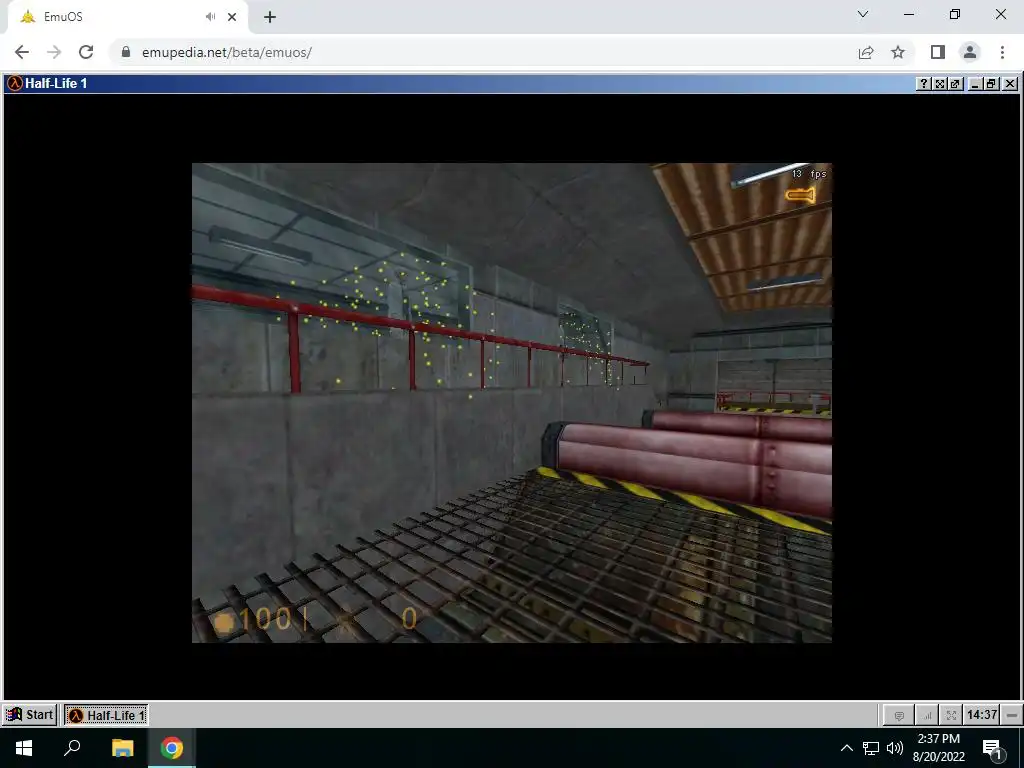This screenshot has height=768, width=1024.
Task: Close the EmuOS browser tab
Action: click(232, 17)
